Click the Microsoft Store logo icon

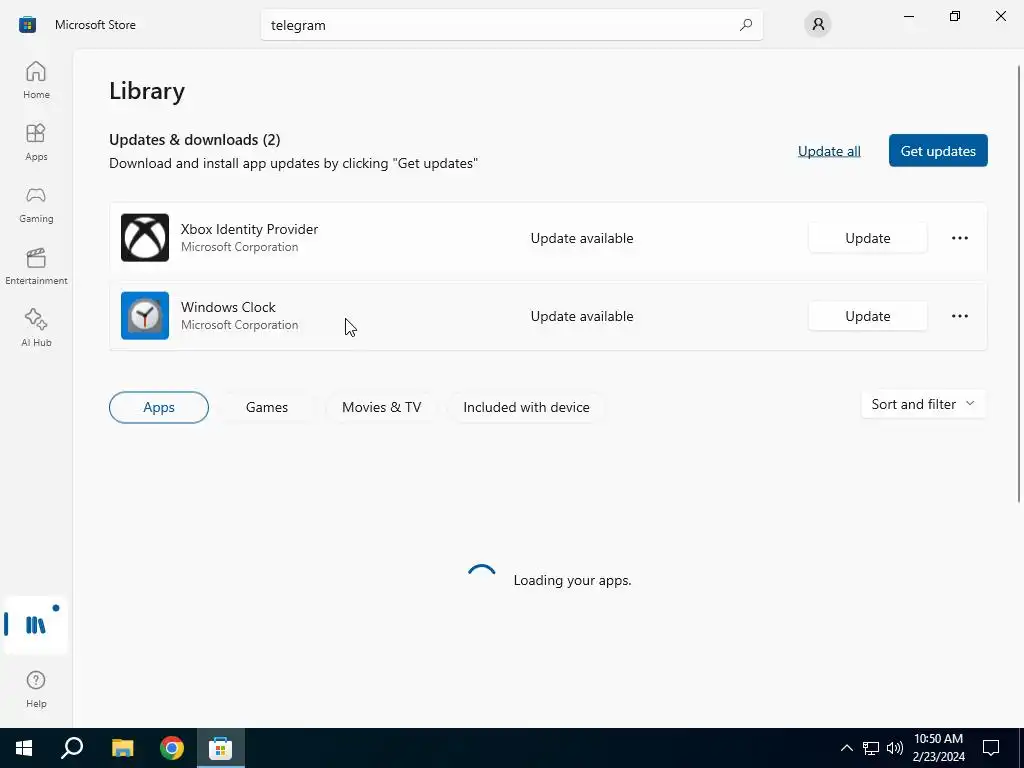pyautogui.click(x=27, y=25)
